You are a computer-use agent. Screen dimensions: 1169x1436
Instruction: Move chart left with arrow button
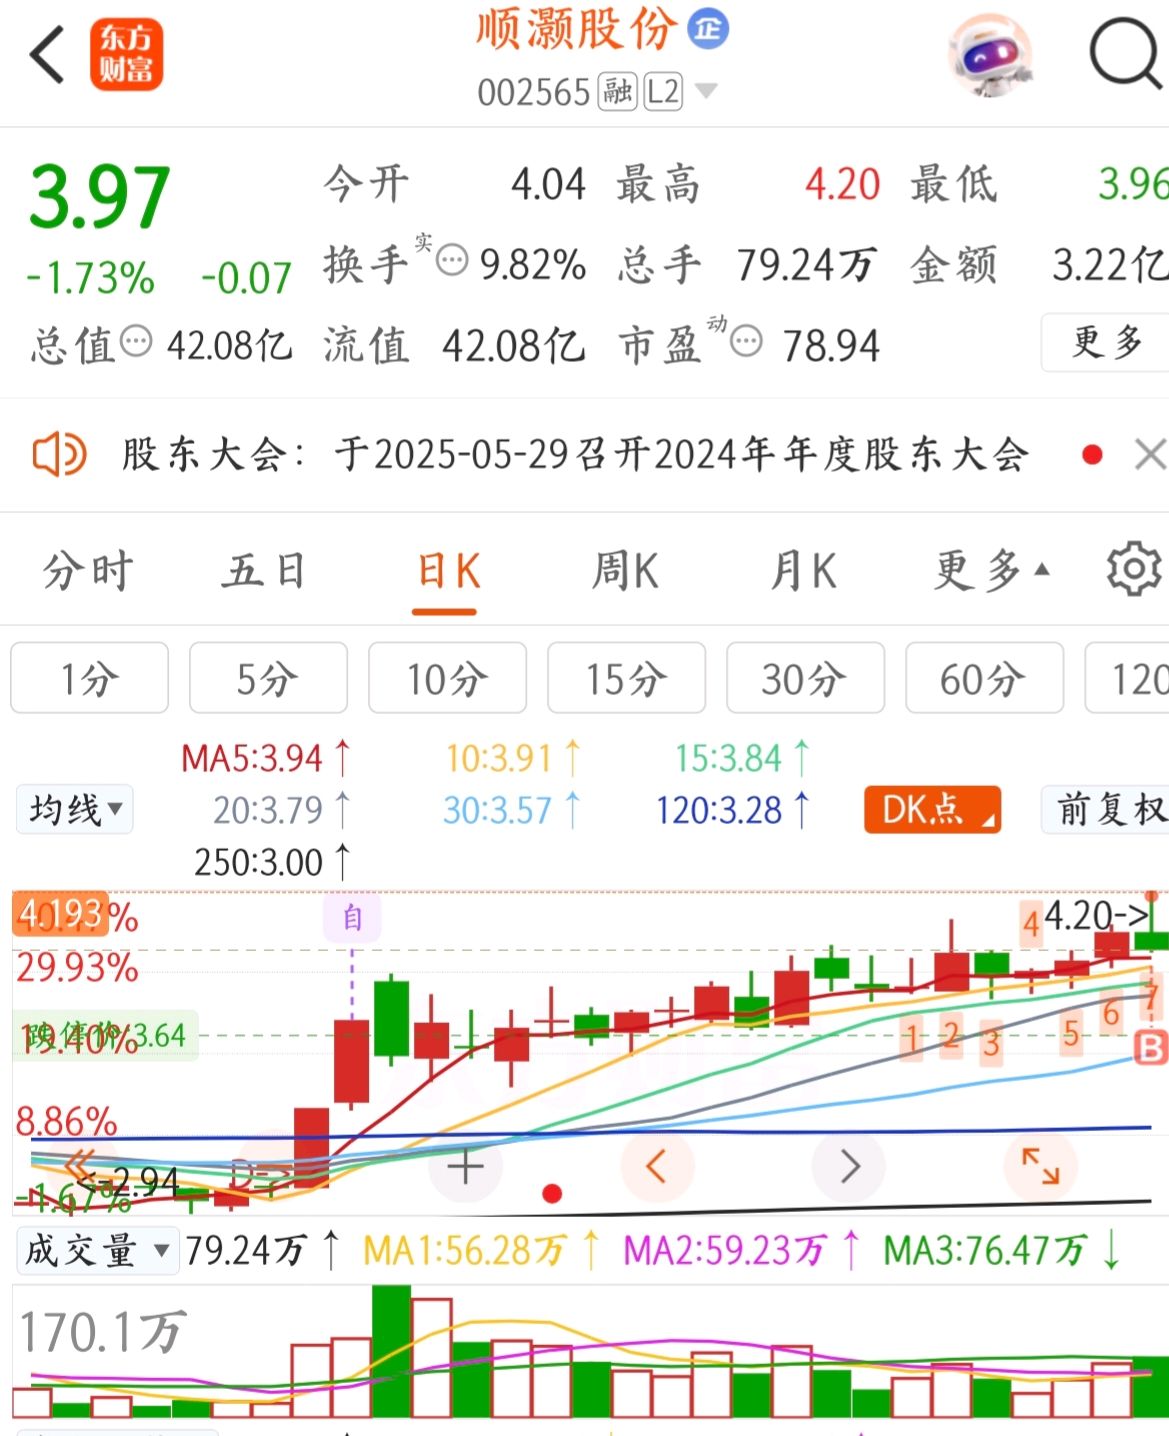point(656,1166)
